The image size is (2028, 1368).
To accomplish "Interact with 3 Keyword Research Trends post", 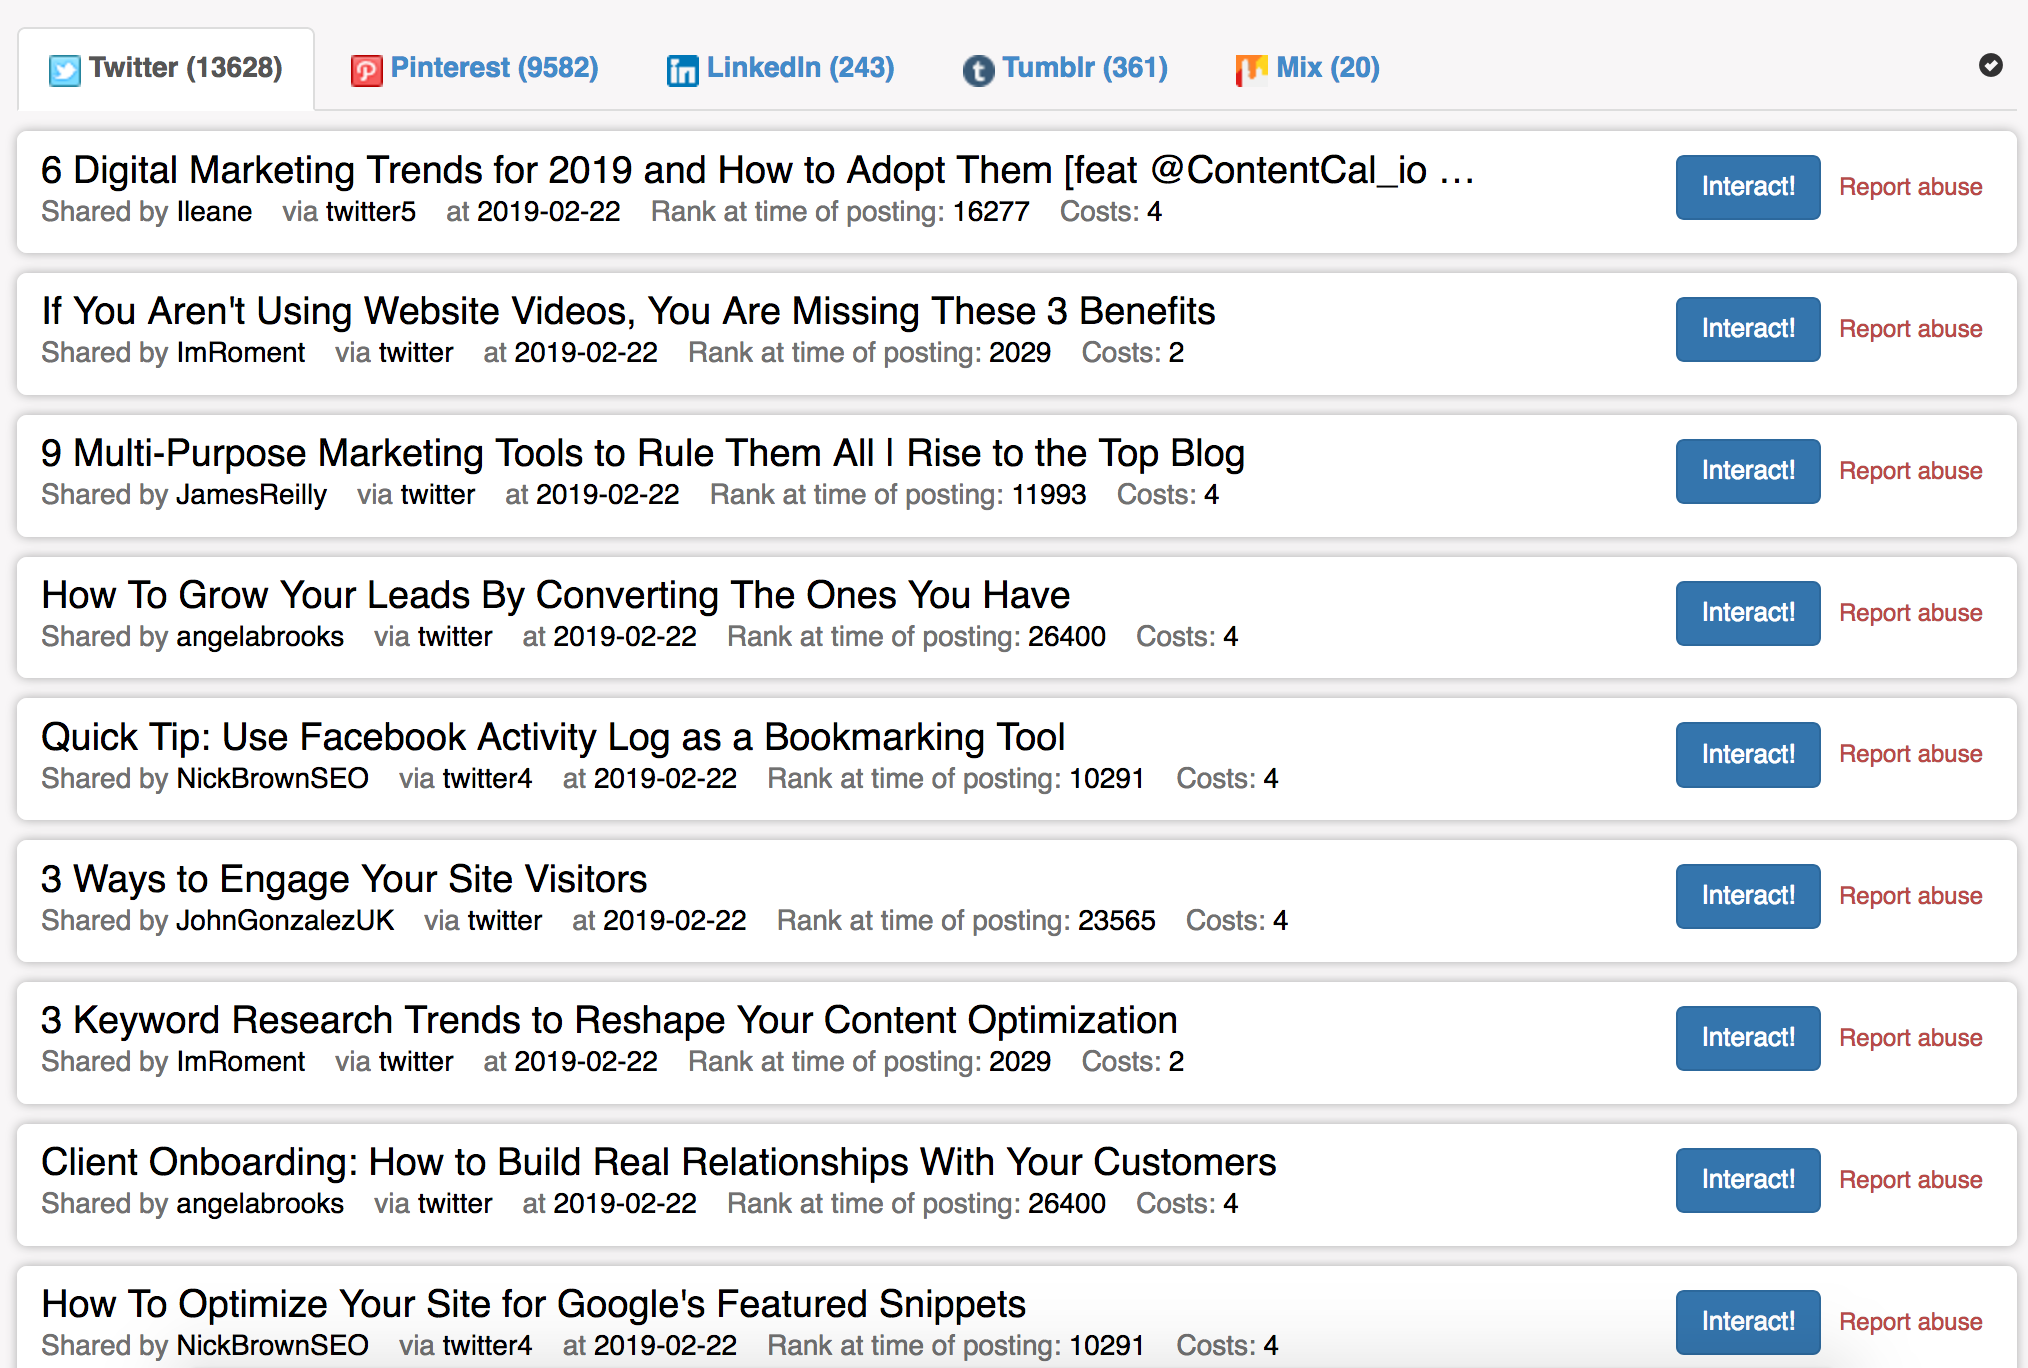I will [x=1748, y=1038].
